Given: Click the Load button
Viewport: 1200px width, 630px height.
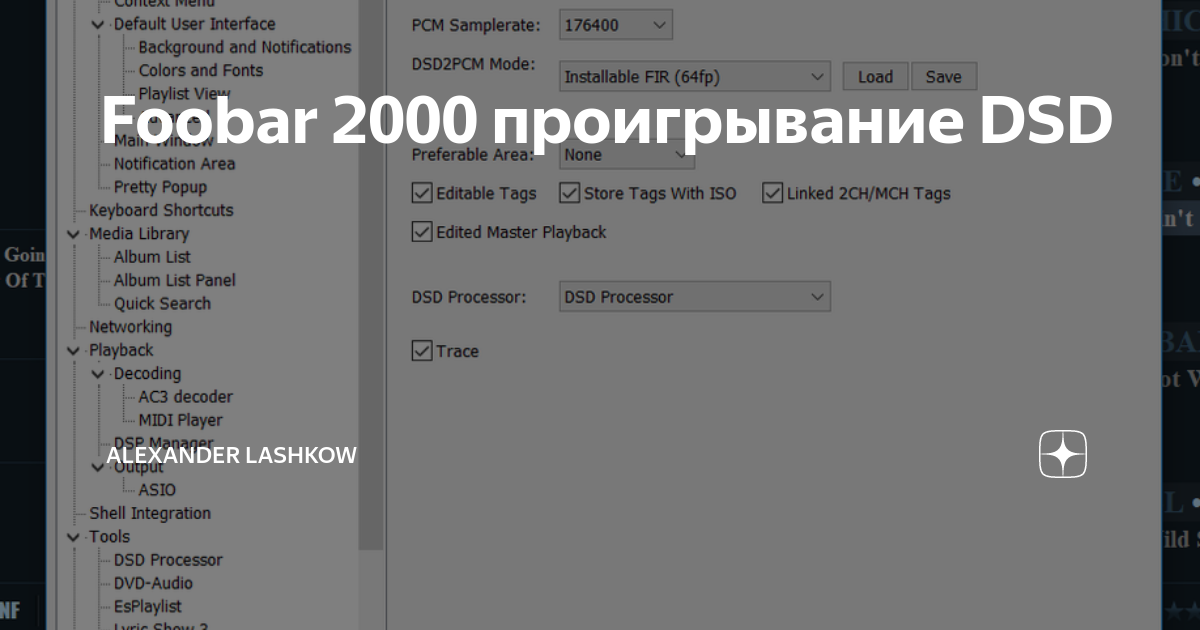Looking at the screenshot, I should click(874, 75).
